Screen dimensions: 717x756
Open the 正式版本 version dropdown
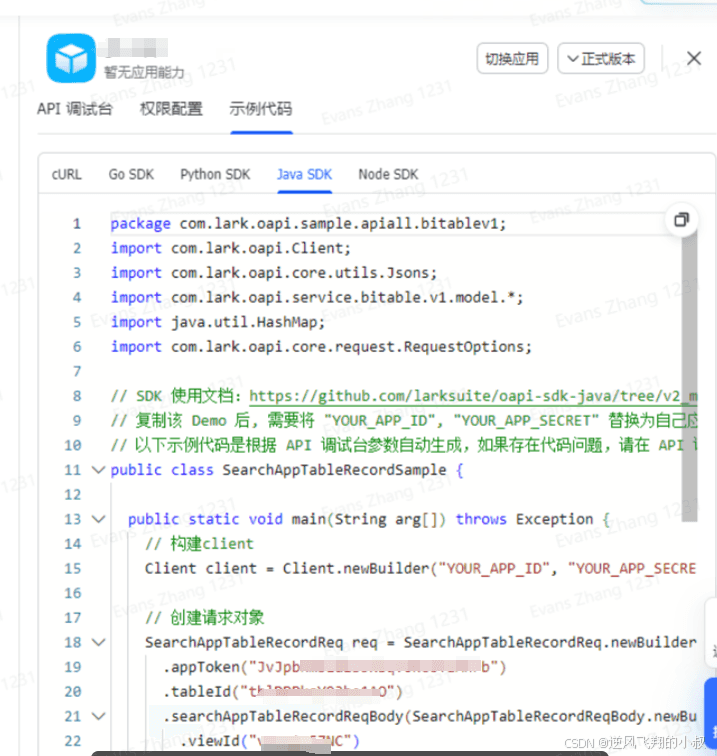tap(601, 58)
